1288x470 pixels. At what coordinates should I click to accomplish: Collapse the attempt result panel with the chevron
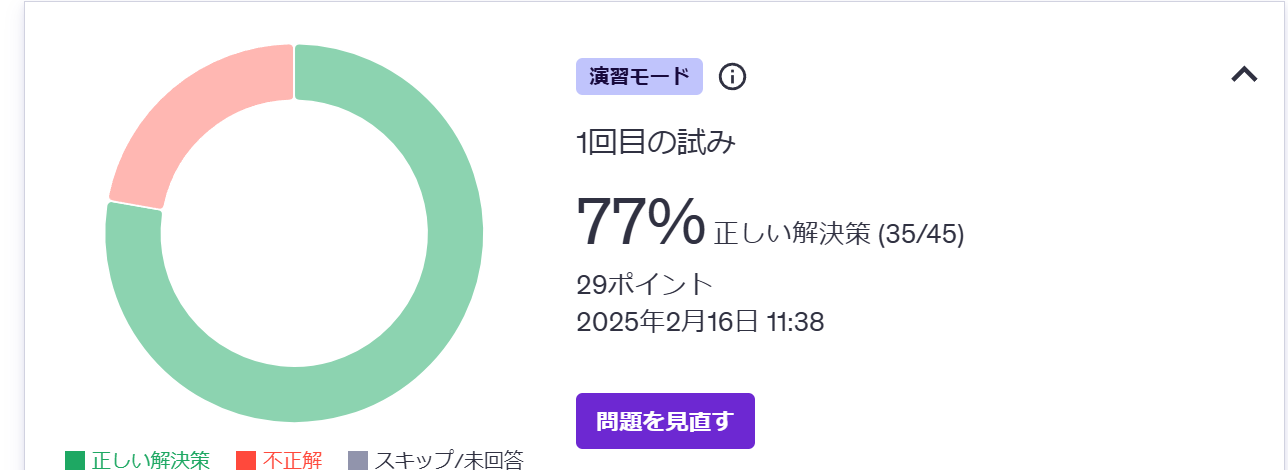1244,74
